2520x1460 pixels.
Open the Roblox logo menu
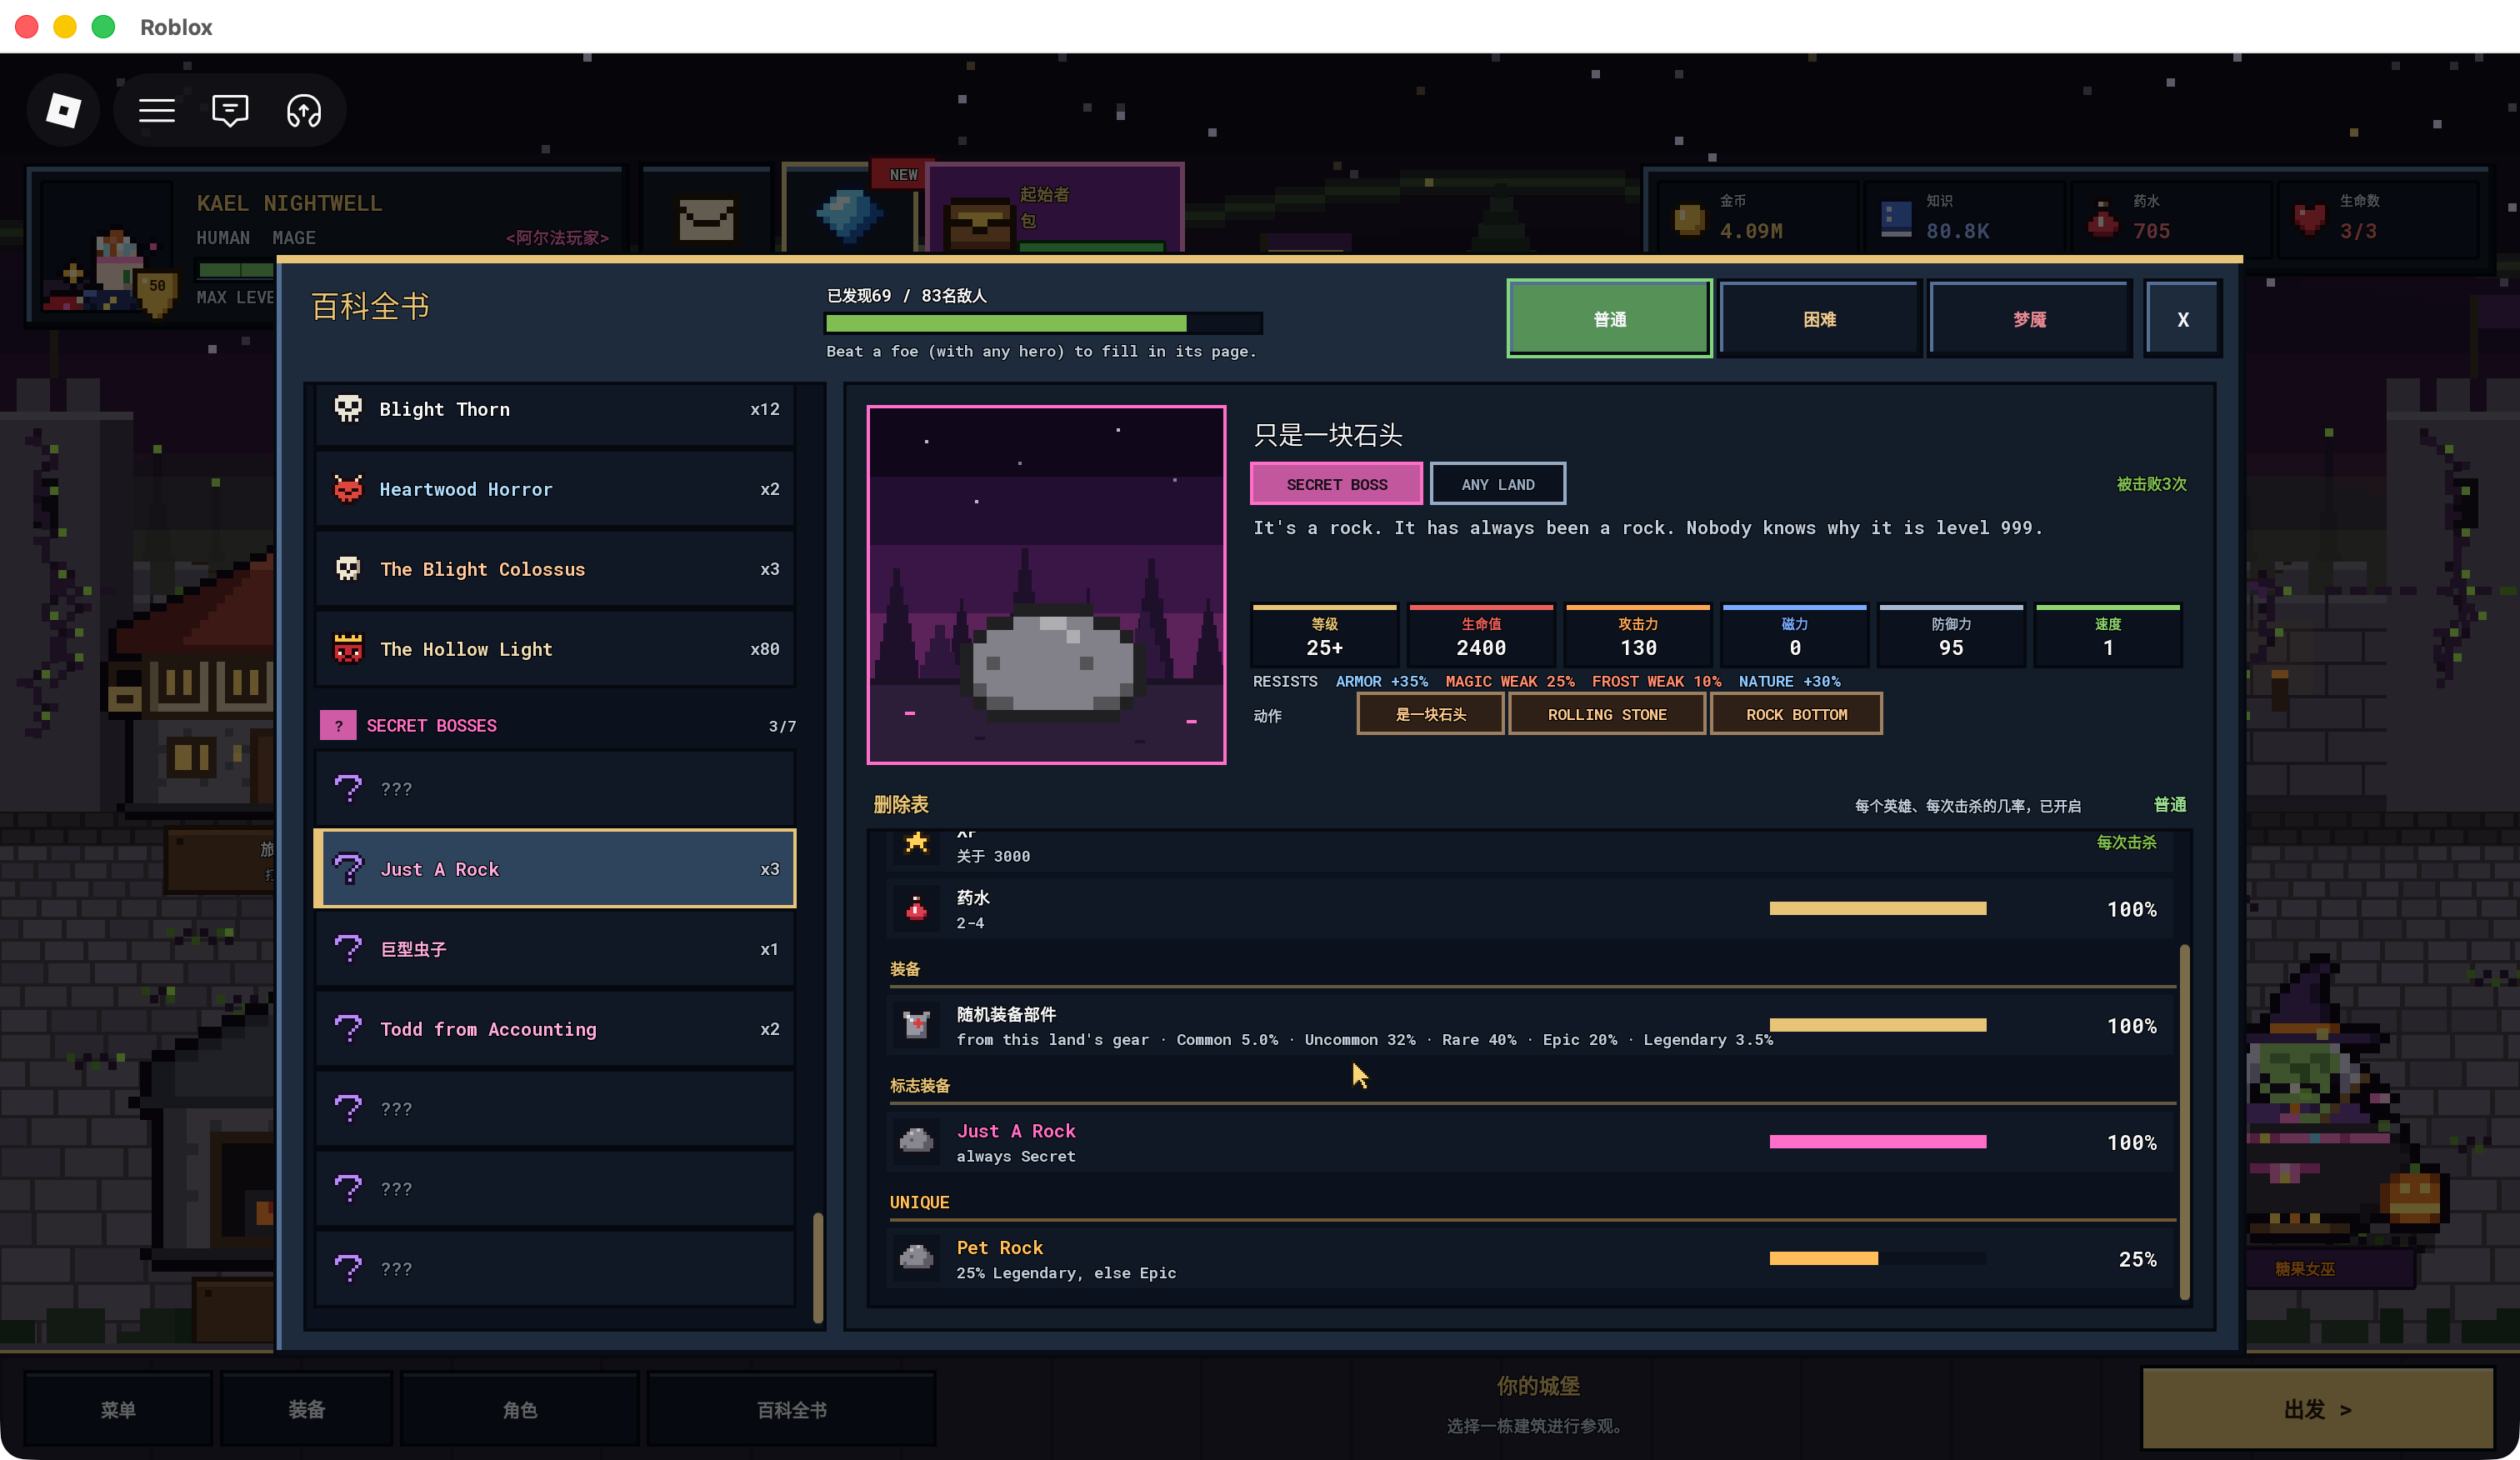[63, 110]
